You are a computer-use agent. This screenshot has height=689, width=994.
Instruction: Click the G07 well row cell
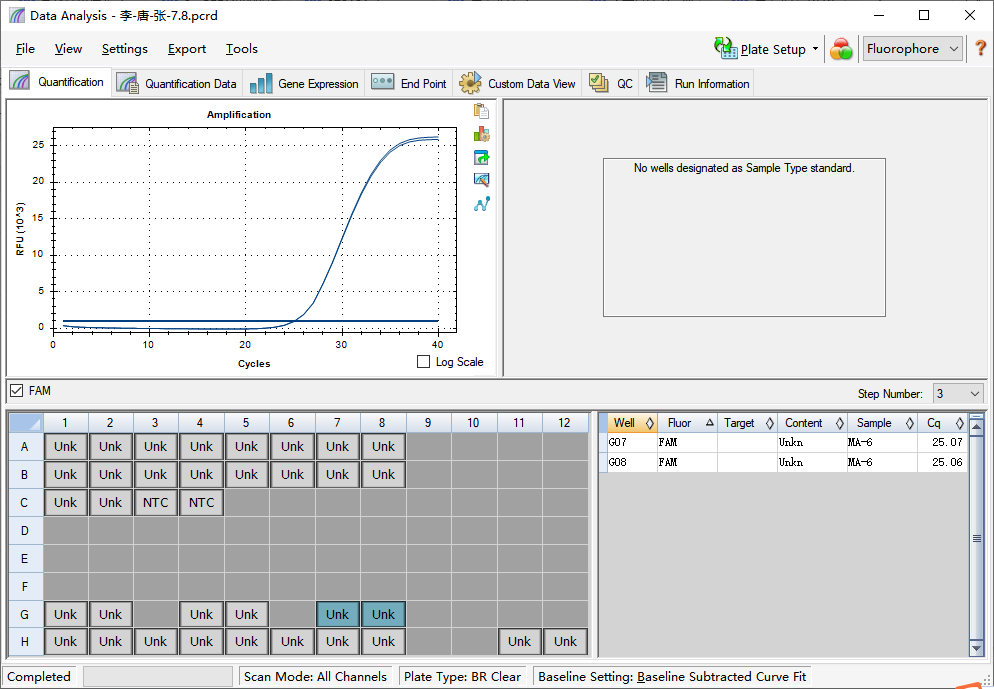click(632, 442)
